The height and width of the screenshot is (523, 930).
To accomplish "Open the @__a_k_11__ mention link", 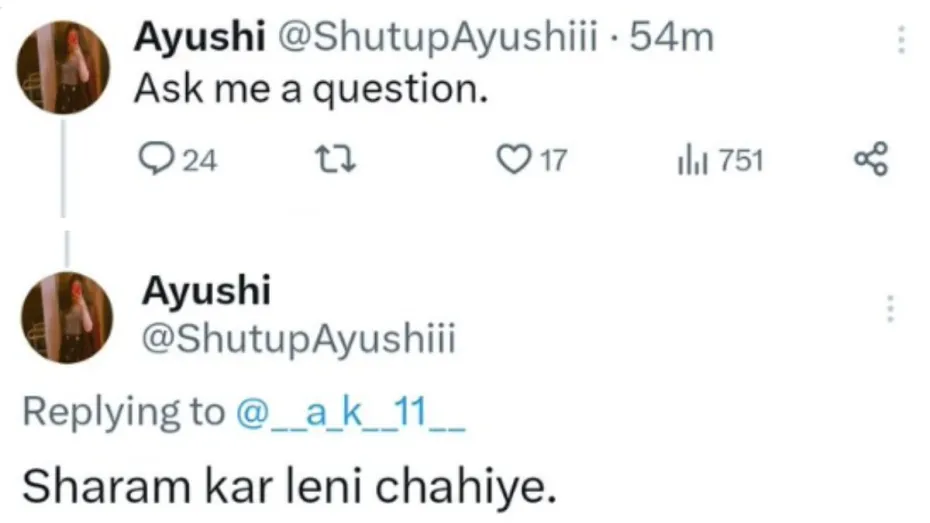I will pyautogui.click(x=349, y=412).
